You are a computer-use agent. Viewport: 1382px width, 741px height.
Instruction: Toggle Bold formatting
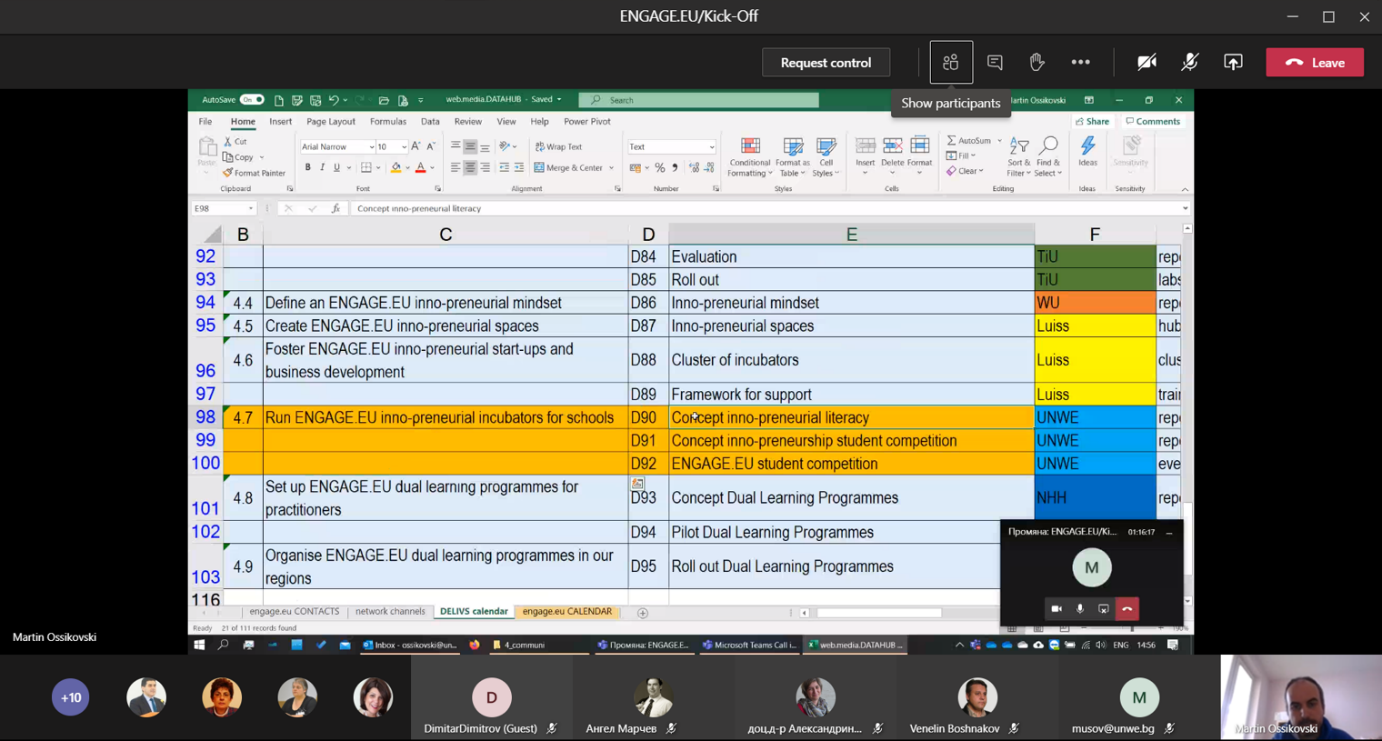(308, 168)
